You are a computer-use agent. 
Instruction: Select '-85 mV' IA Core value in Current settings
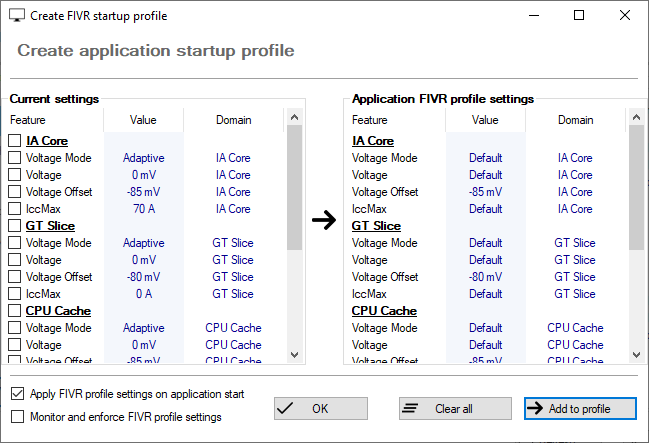pos(143,192)
